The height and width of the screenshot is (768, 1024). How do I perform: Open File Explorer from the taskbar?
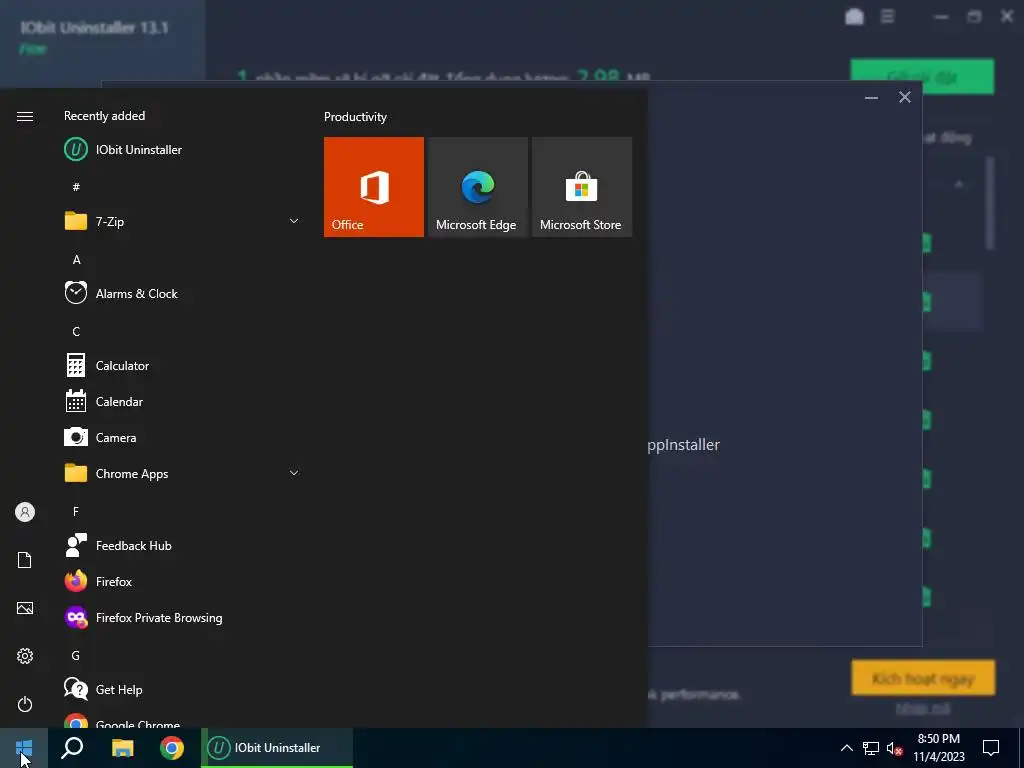(122, 748)
